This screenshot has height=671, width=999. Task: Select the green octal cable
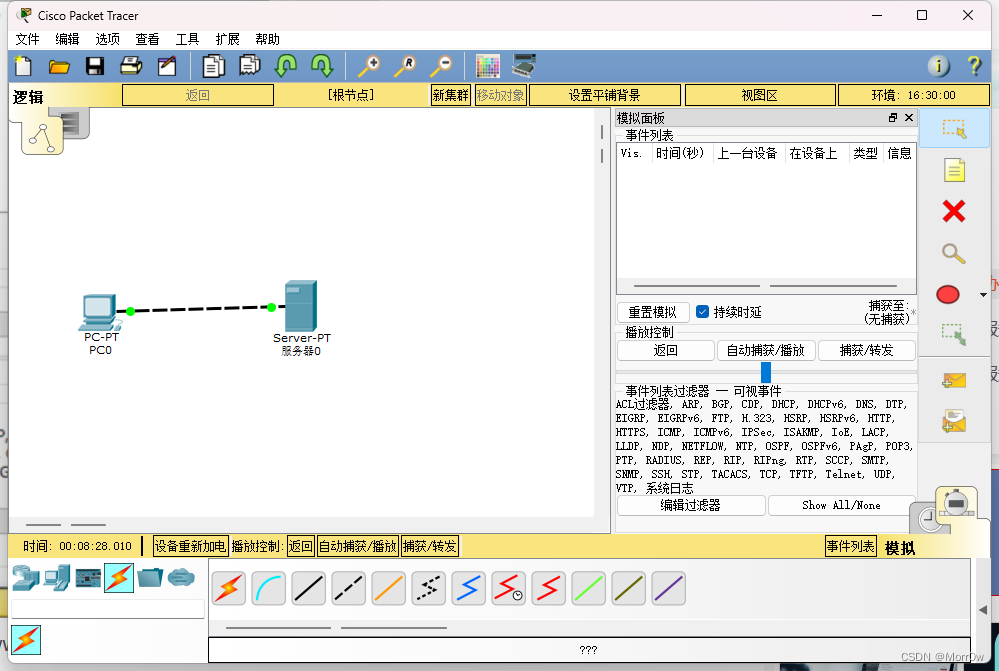(x=589, y=588)
